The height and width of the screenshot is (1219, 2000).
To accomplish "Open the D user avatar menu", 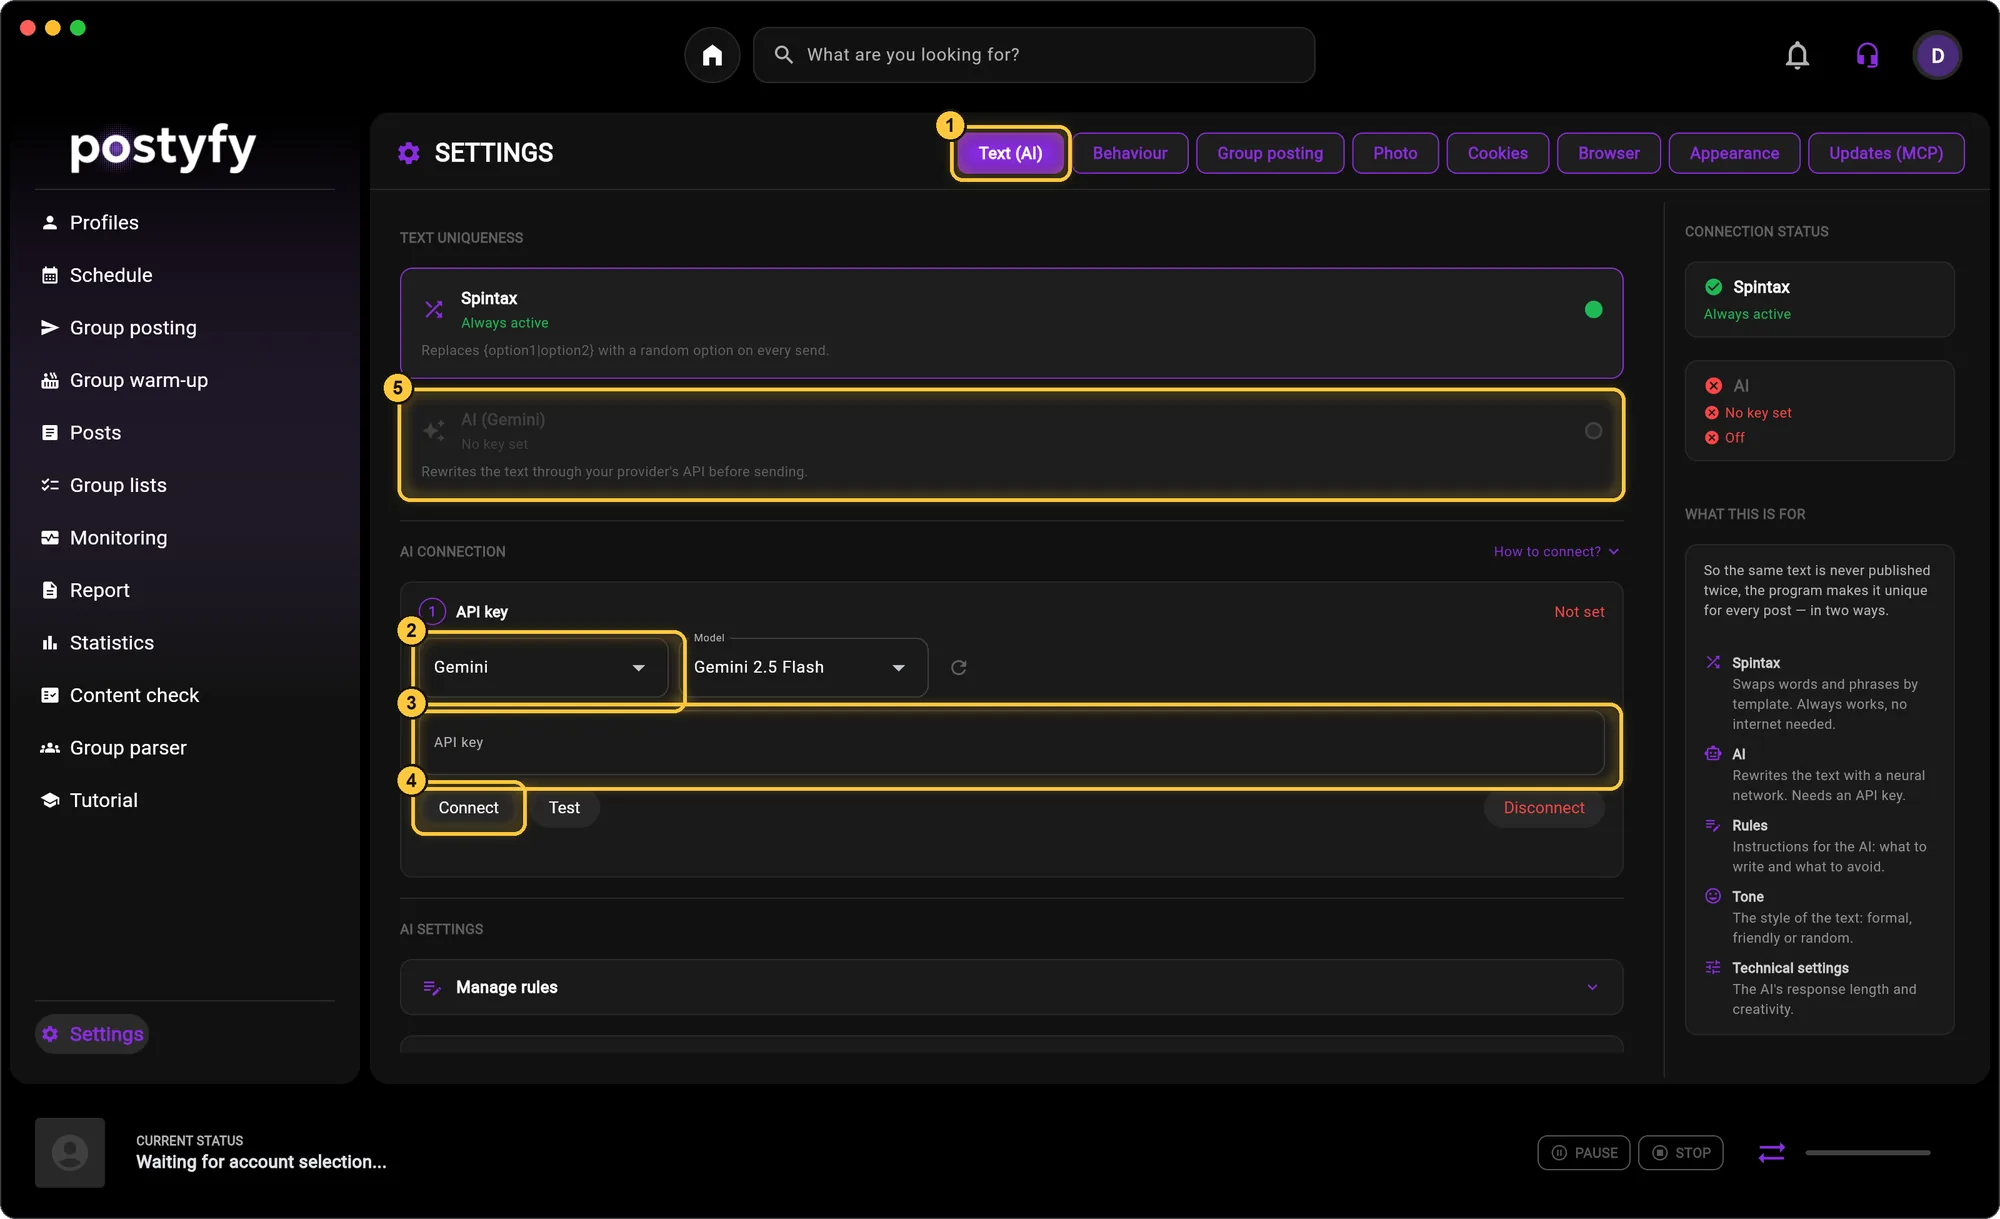I will (1937, 55).
